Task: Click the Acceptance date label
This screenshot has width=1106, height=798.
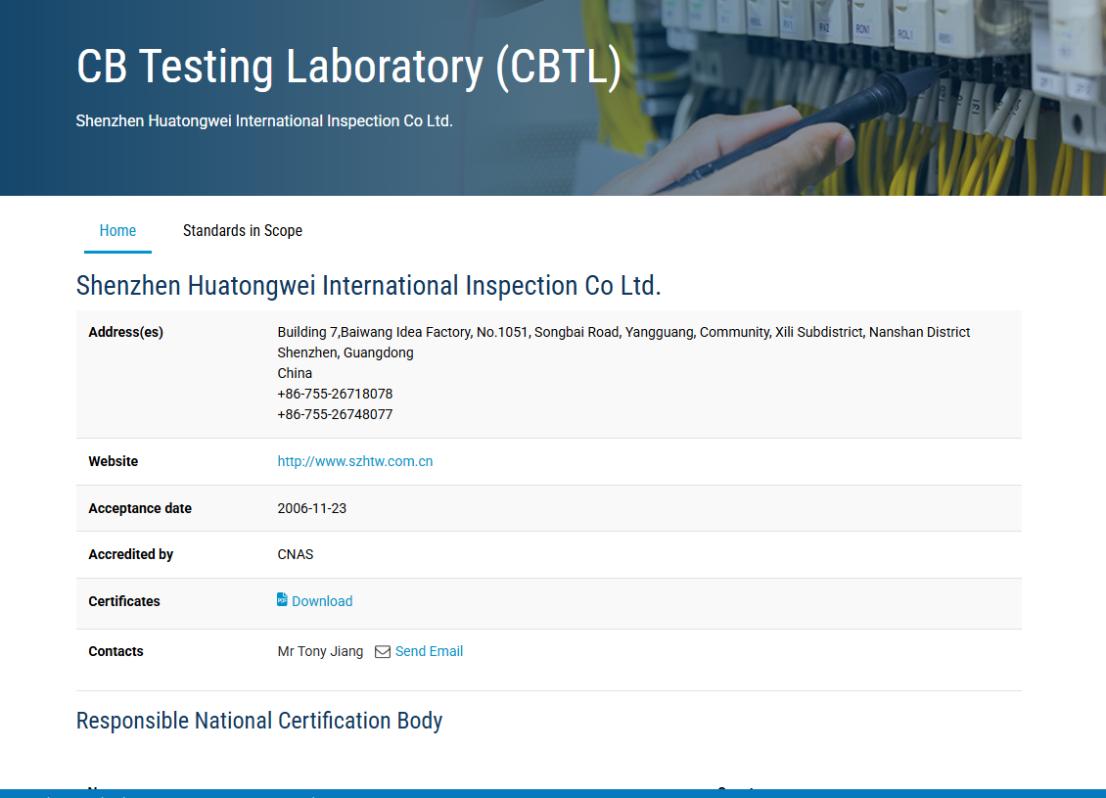Action: point(140,508)
